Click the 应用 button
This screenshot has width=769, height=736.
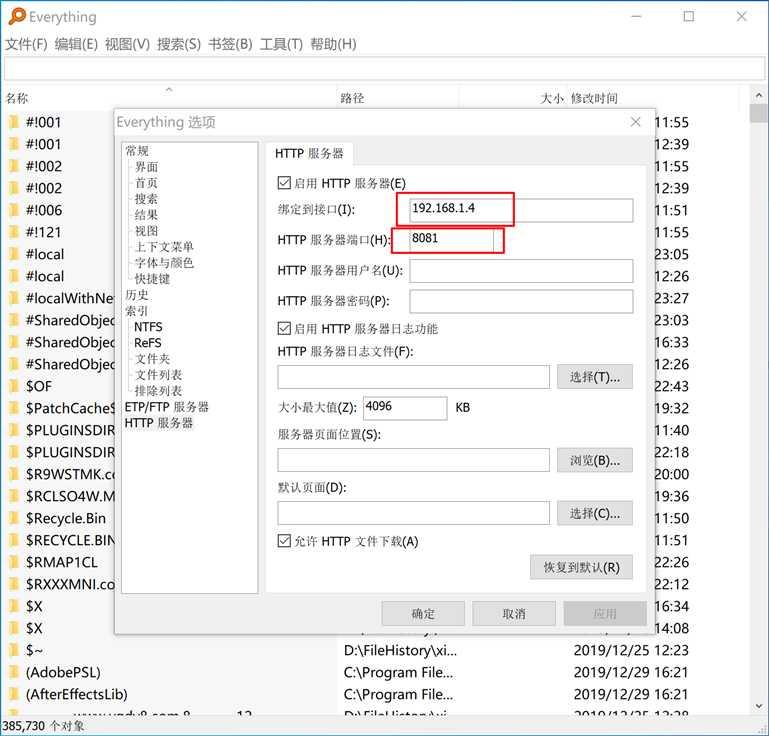[x=605, y=613]
